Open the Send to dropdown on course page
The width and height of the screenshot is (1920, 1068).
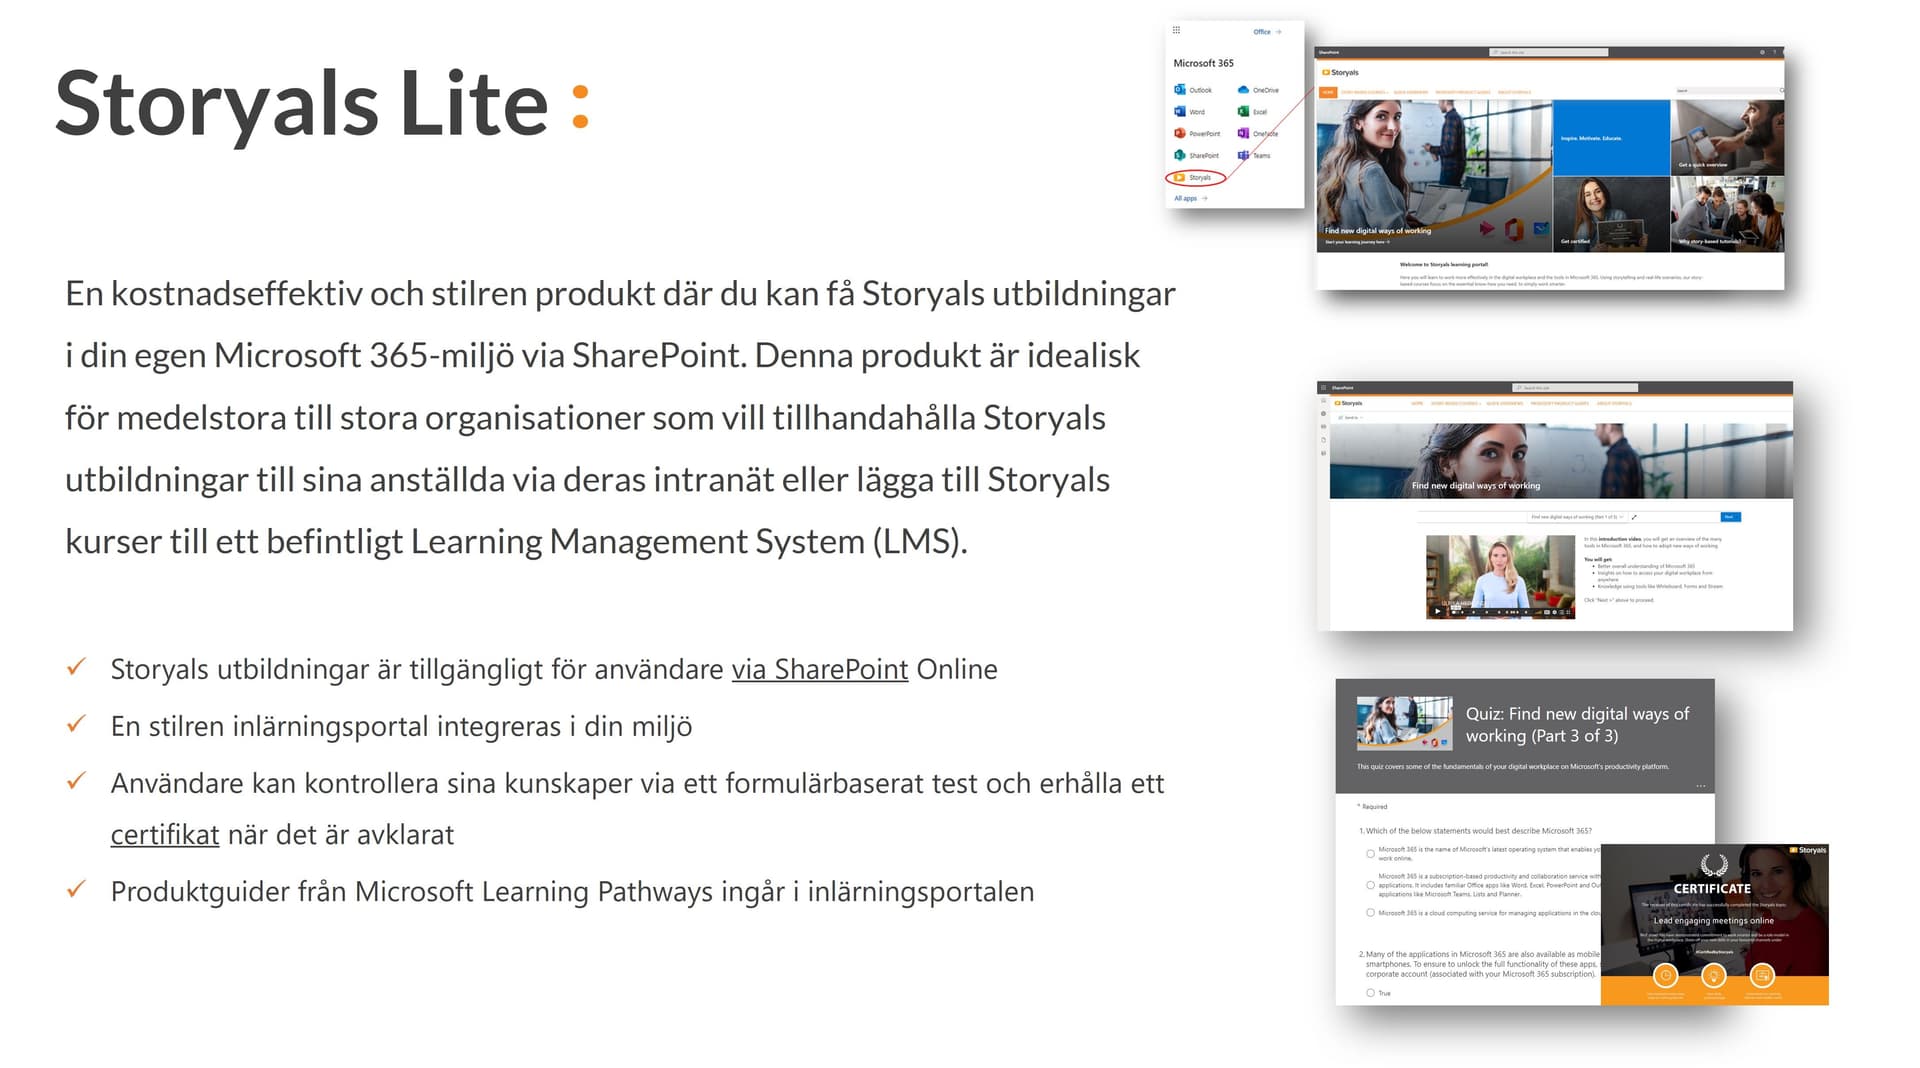[1351, 418]
